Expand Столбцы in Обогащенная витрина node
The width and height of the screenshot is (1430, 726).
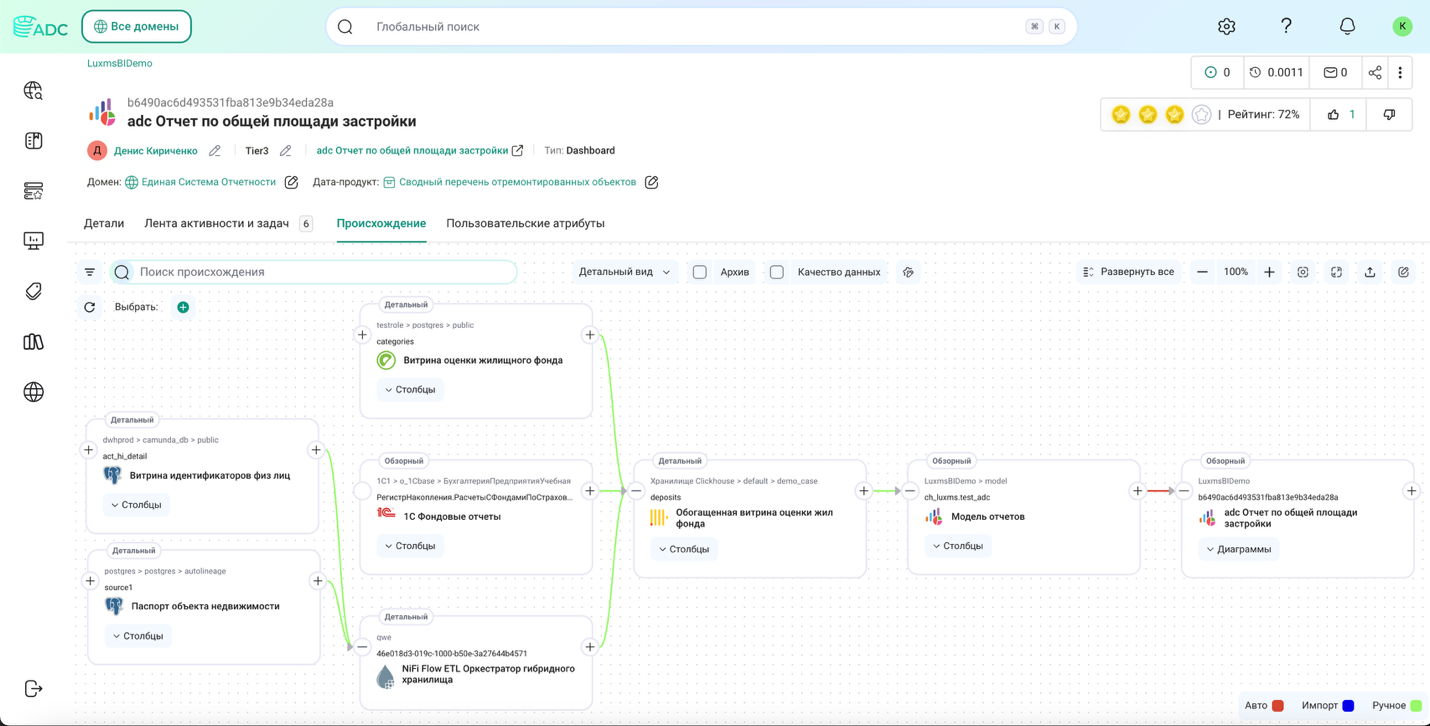684,549
